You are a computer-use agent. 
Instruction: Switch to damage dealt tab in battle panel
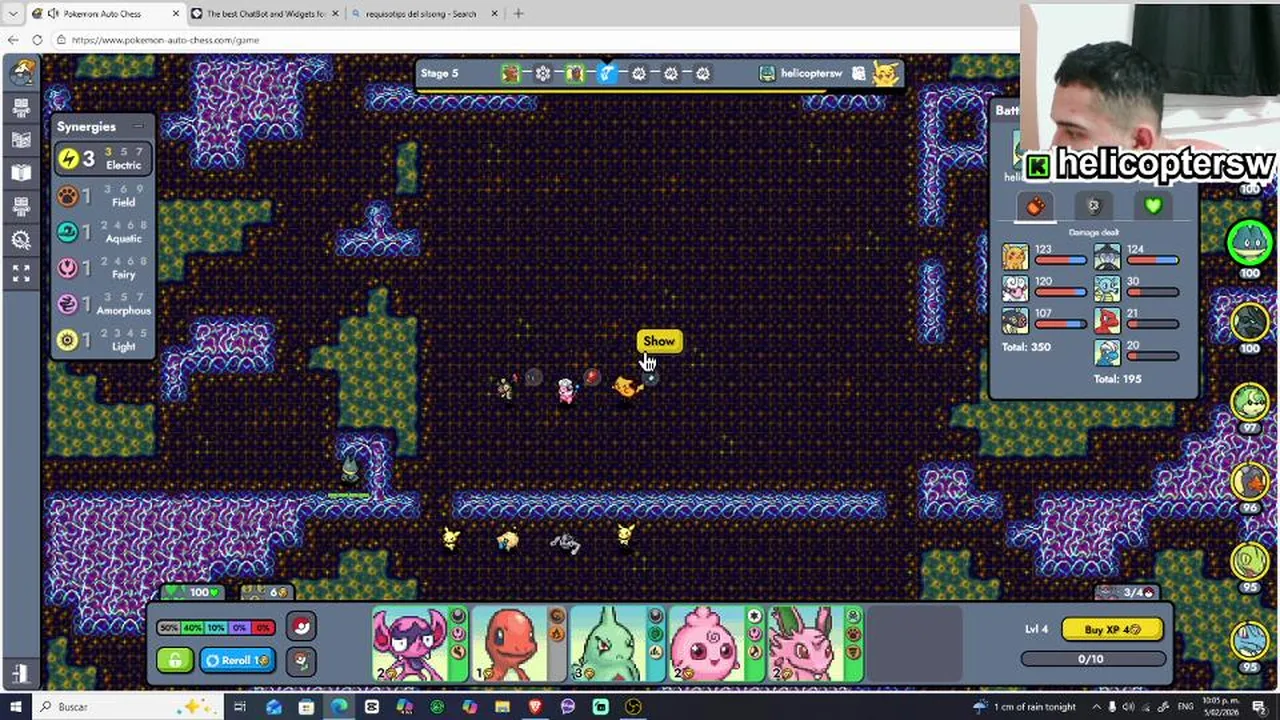pyautogui.click(x=1035, y=206)
